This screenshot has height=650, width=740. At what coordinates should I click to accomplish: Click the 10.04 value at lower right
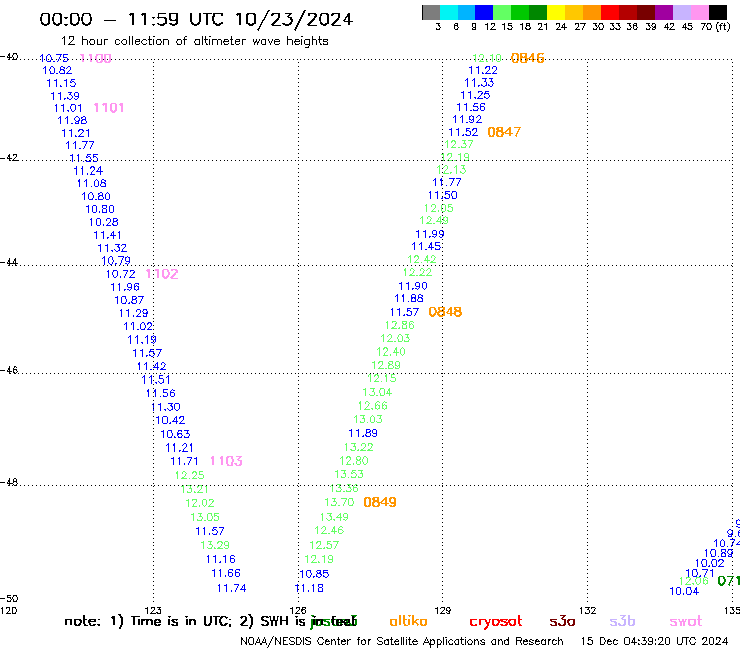point(684,591)
